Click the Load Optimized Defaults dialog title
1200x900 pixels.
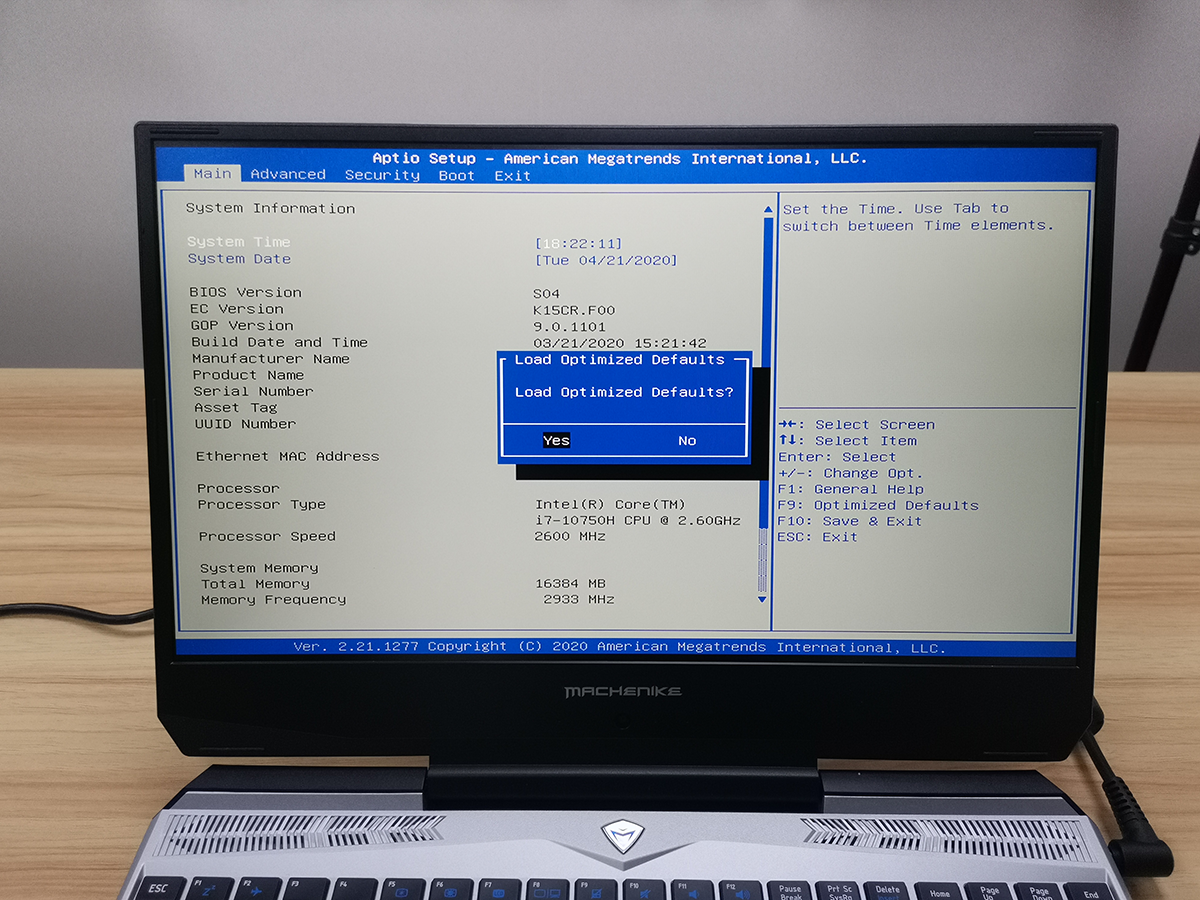tap(619, 360)
